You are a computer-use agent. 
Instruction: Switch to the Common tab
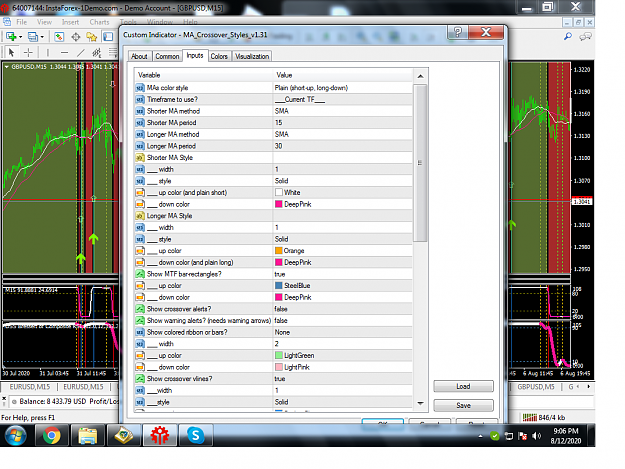167,56
